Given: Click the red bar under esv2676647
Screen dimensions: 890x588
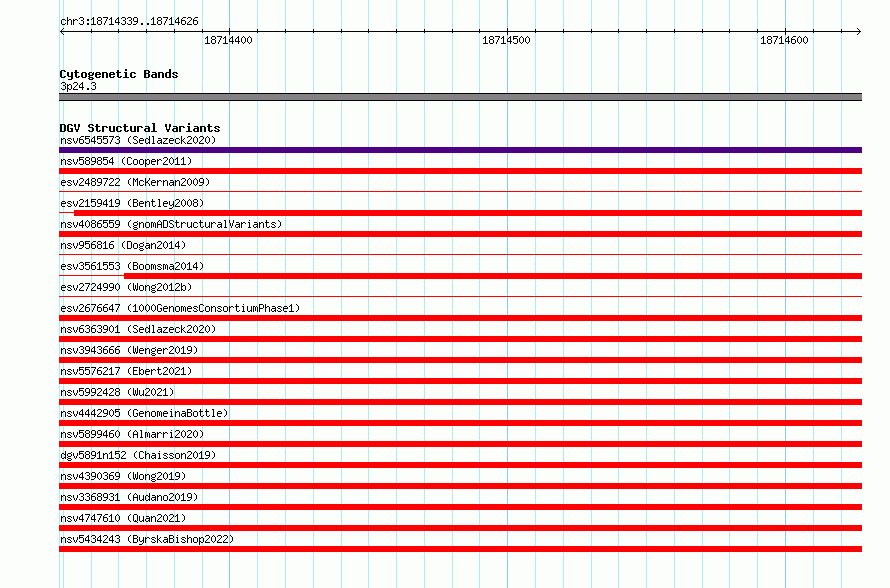Looking at the screenshot, I should [x=460, y=318].
